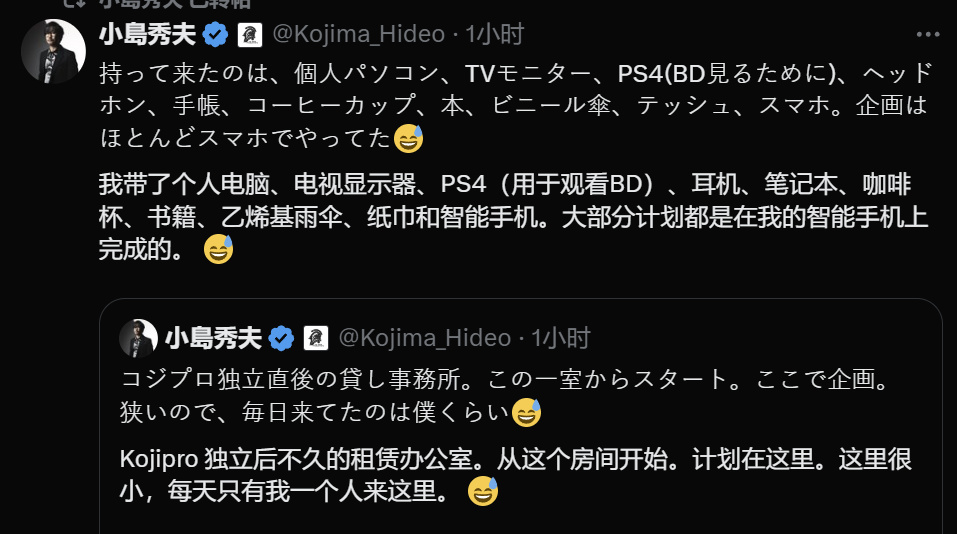Click Chinese translation starting 我带了个人电脑
This screenshot has height=534, width=957.
pos(514,217)
